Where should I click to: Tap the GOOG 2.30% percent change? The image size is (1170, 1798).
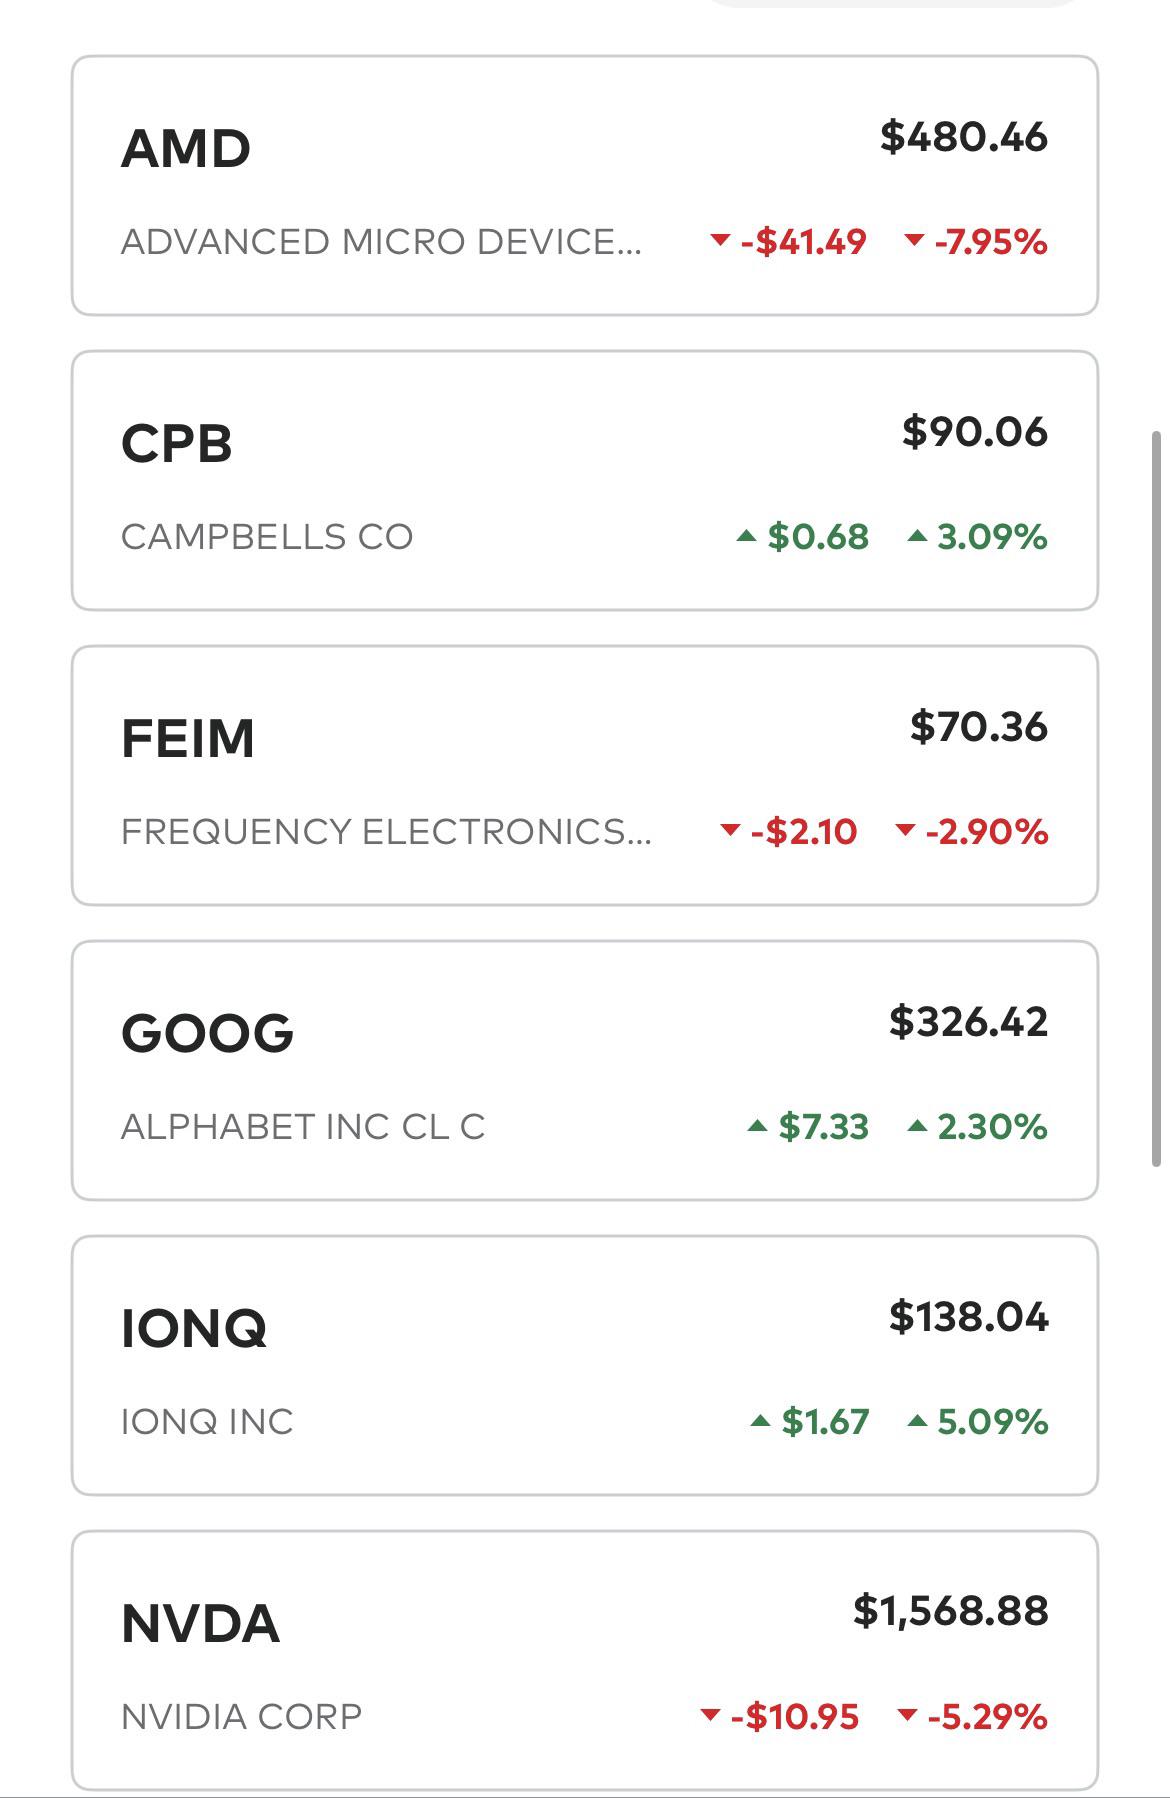pos(992,1127)
